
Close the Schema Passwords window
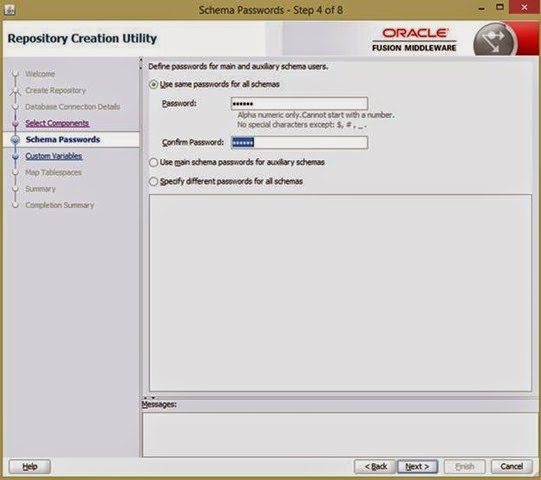pos(524,8)
